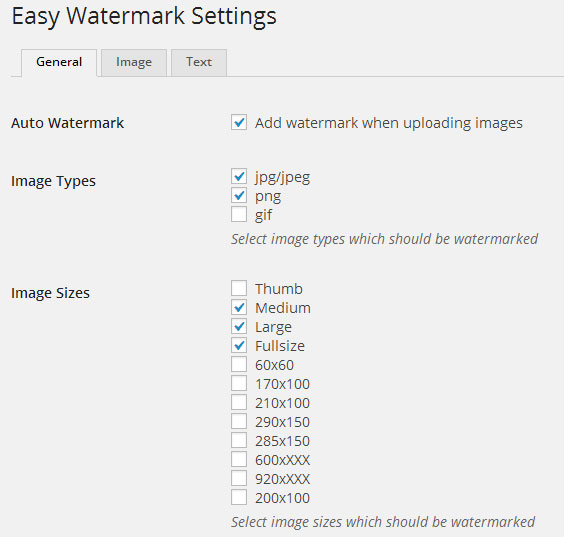Uncheck the Medium image size

tap(239, 308)
